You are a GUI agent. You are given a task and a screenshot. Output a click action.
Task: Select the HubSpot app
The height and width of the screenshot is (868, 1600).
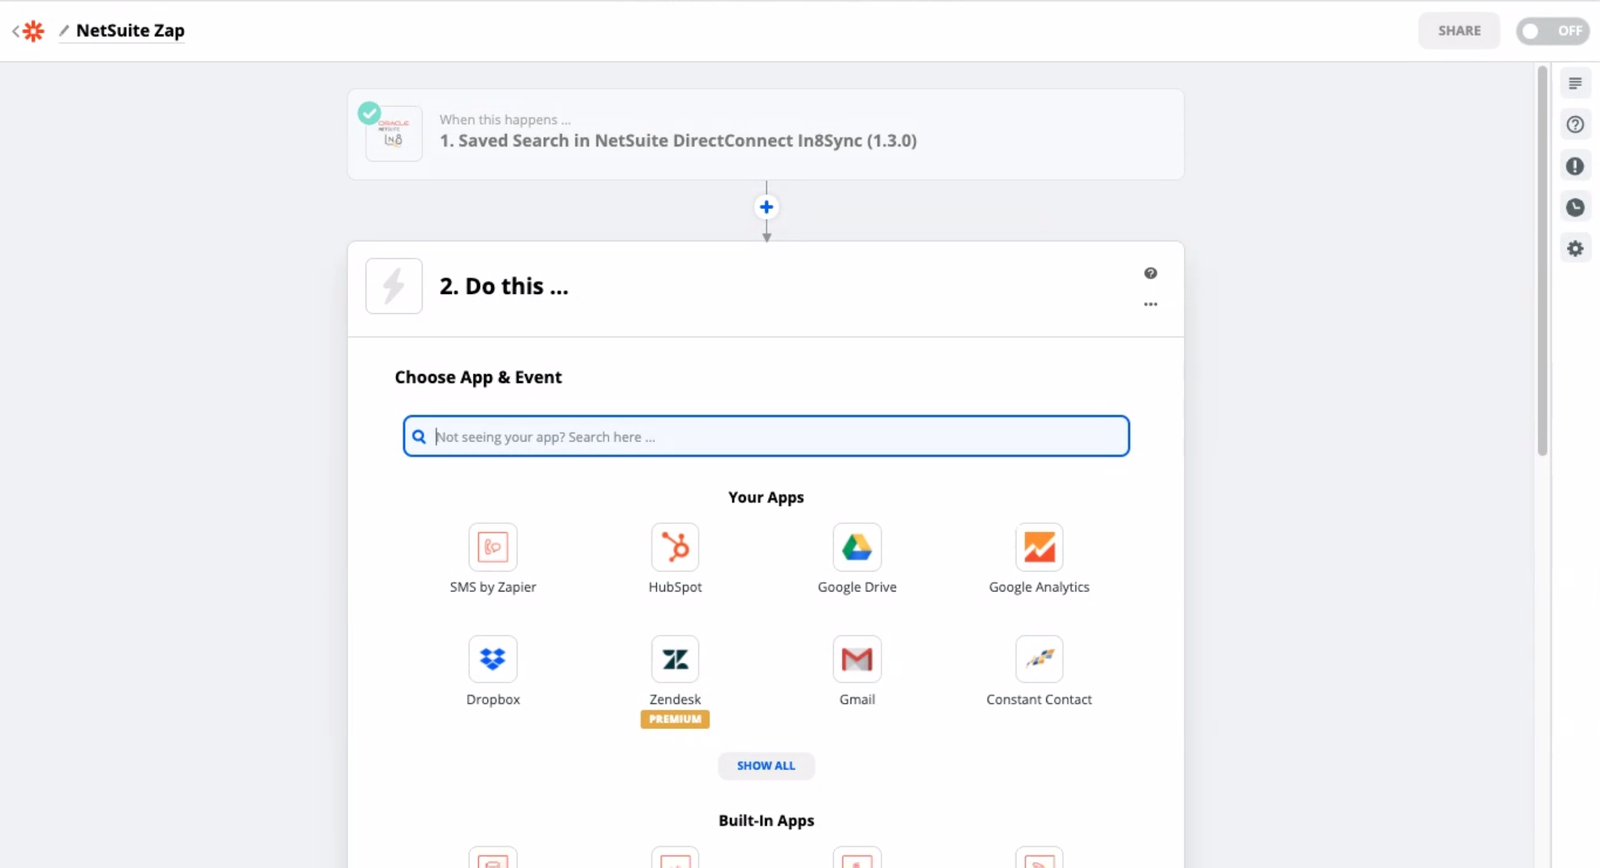point(675,559)
